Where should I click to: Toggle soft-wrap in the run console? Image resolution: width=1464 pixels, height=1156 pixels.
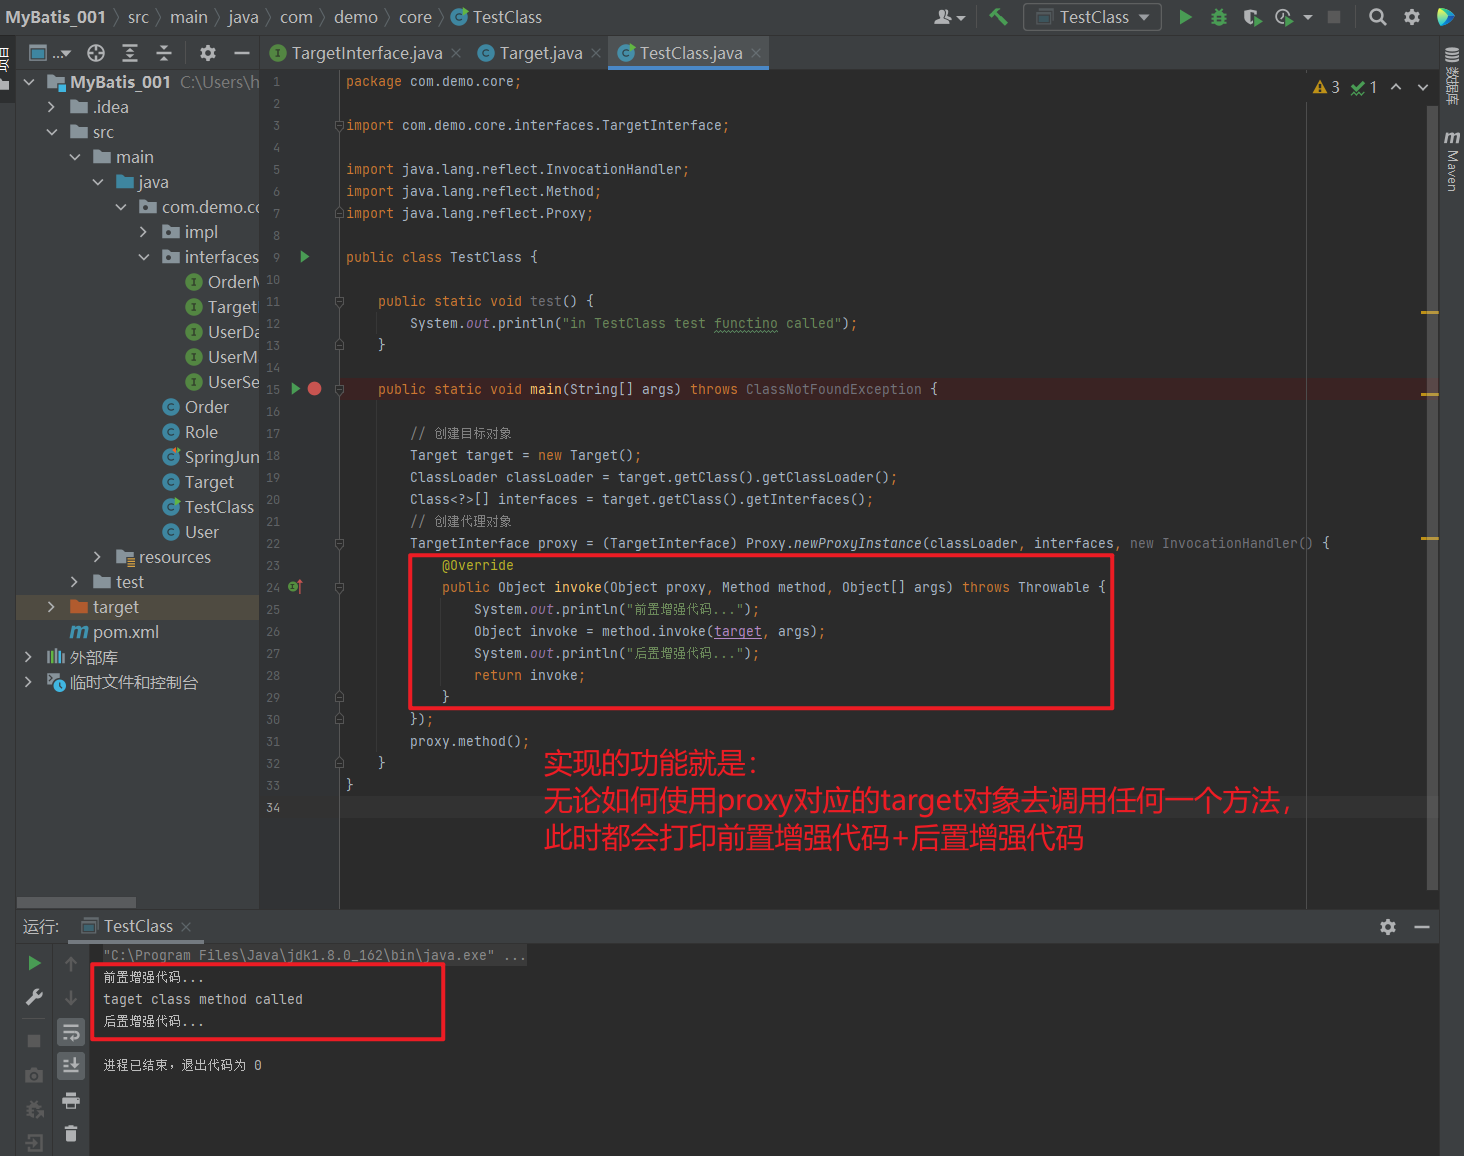tap(70, 1032)
